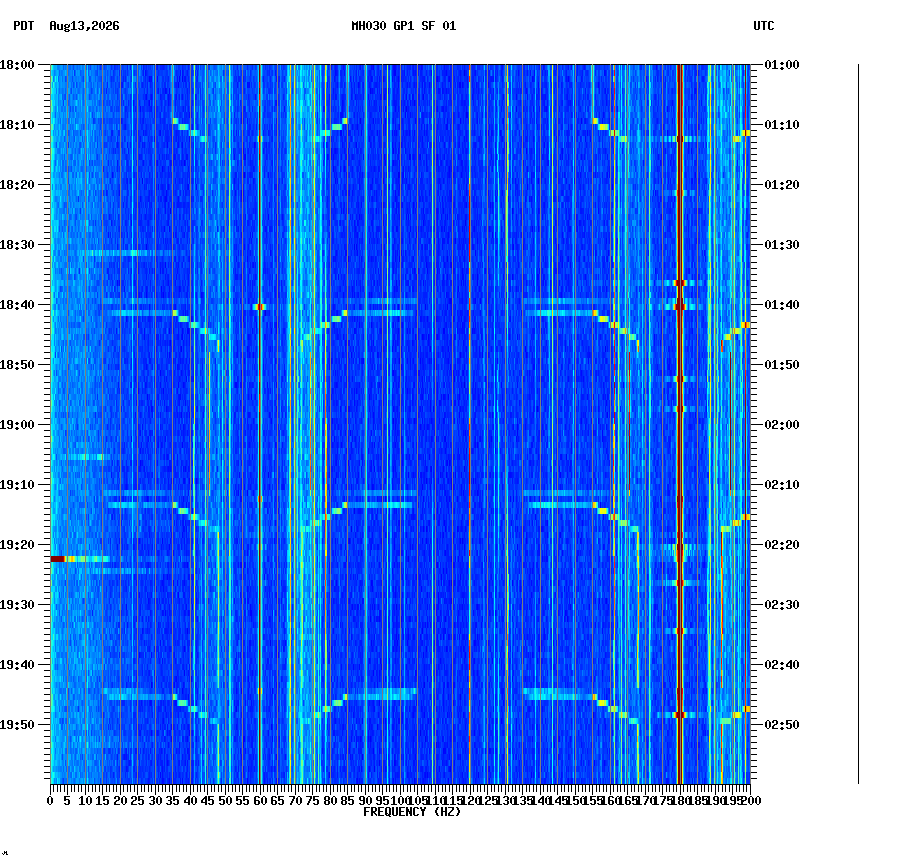Click the 19:40 PDT time label
The image size is (902, 864).
tap(17, 665)
